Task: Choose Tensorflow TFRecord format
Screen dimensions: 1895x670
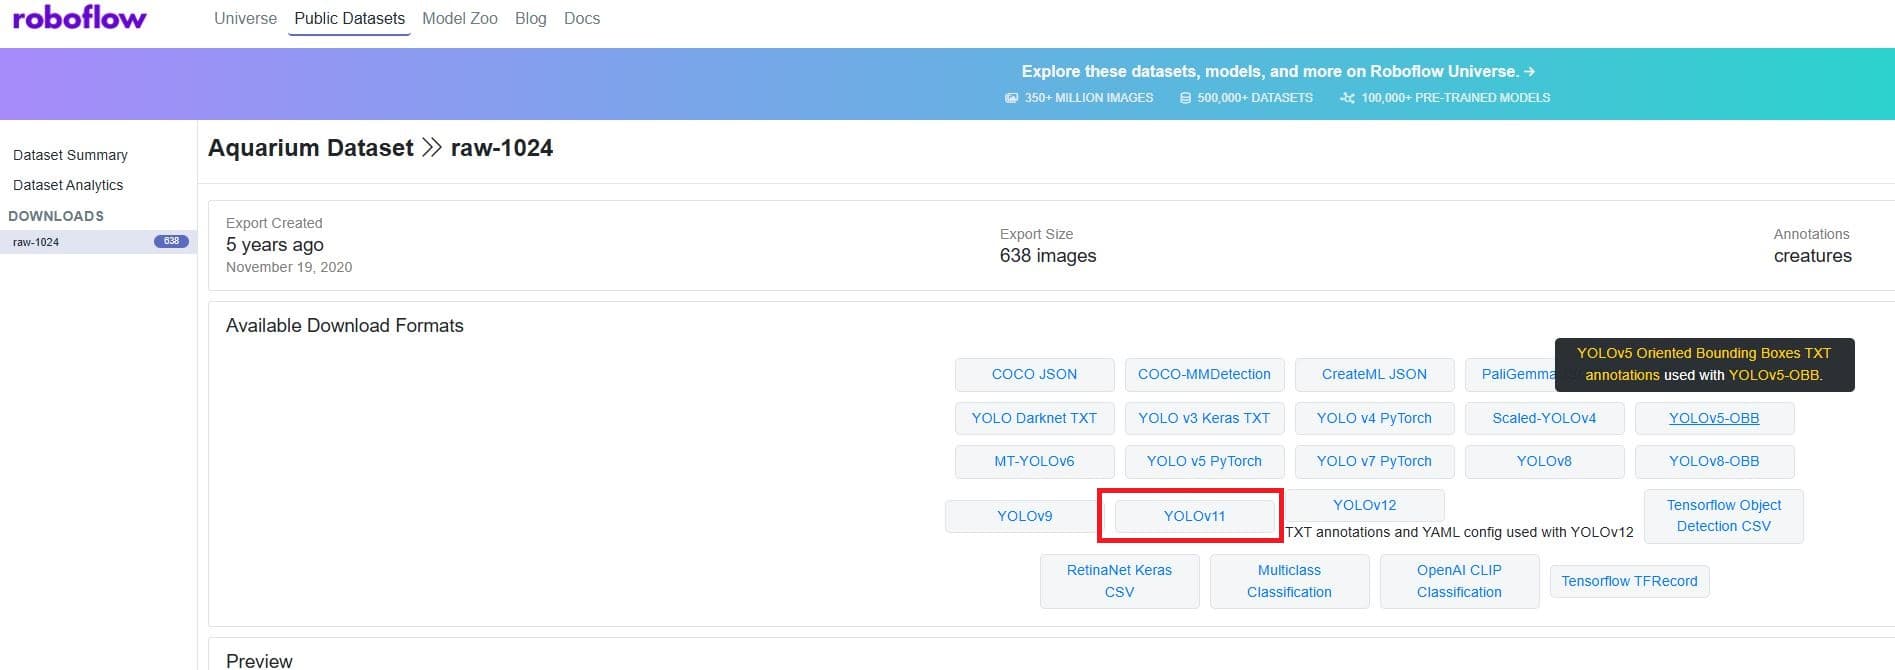Action: pos(1629,581)
